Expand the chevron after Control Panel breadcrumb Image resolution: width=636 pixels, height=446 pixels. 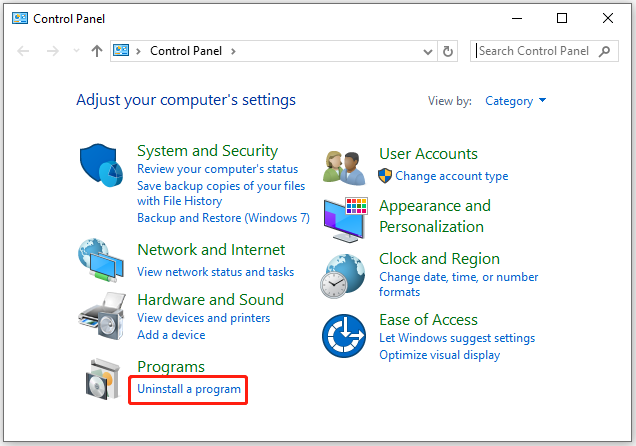click(233, 51)
